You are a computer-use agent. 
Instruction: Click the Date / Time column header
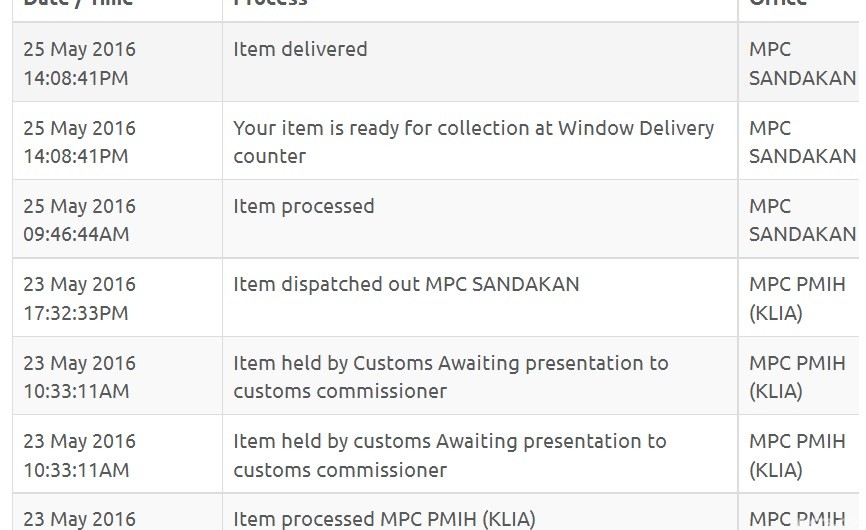[78, 2]
